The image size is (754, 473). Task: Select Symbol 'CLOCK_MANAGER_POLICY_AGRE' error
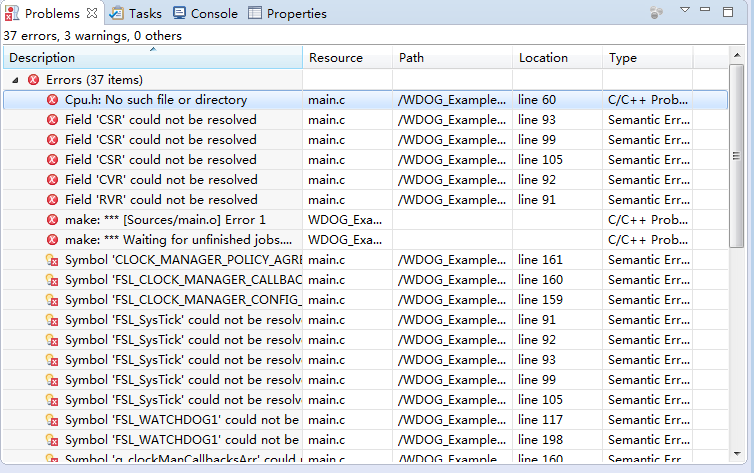click(365, 260)
